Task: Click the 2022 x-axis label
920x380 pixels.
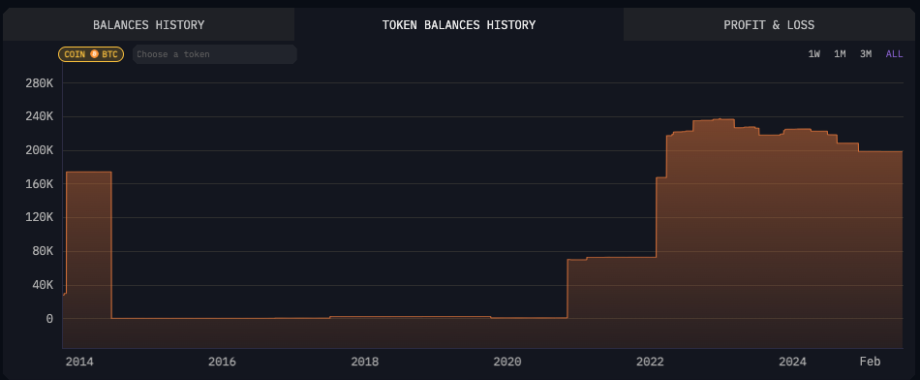Action: click(650, 362)
